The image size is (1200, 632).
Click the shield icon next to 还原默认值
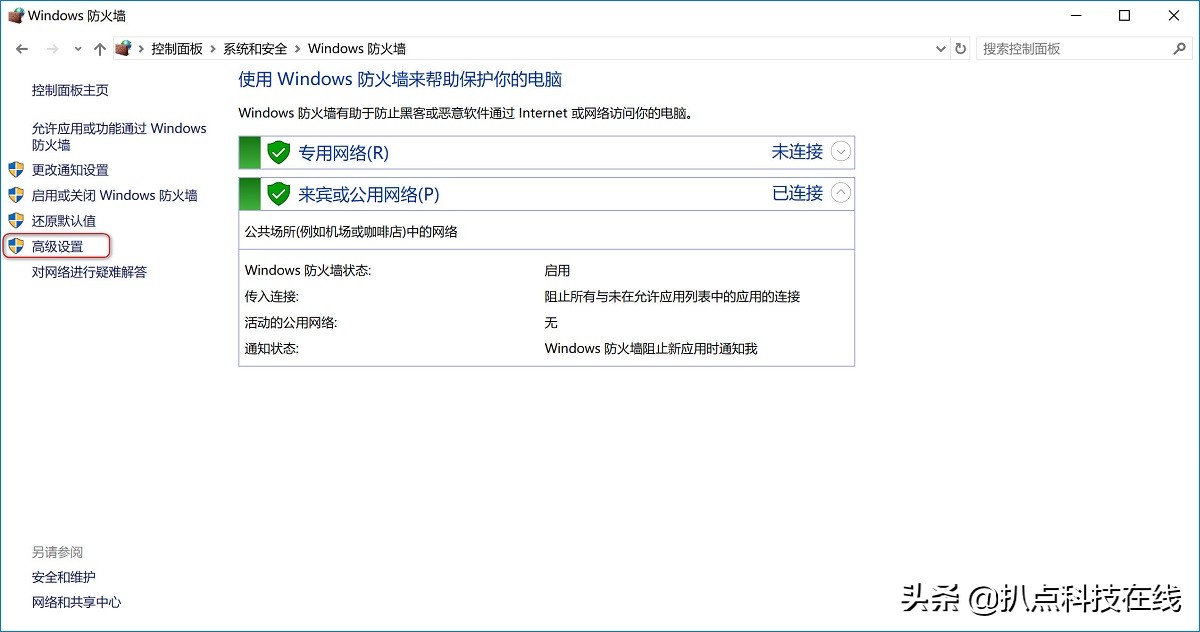16,220
